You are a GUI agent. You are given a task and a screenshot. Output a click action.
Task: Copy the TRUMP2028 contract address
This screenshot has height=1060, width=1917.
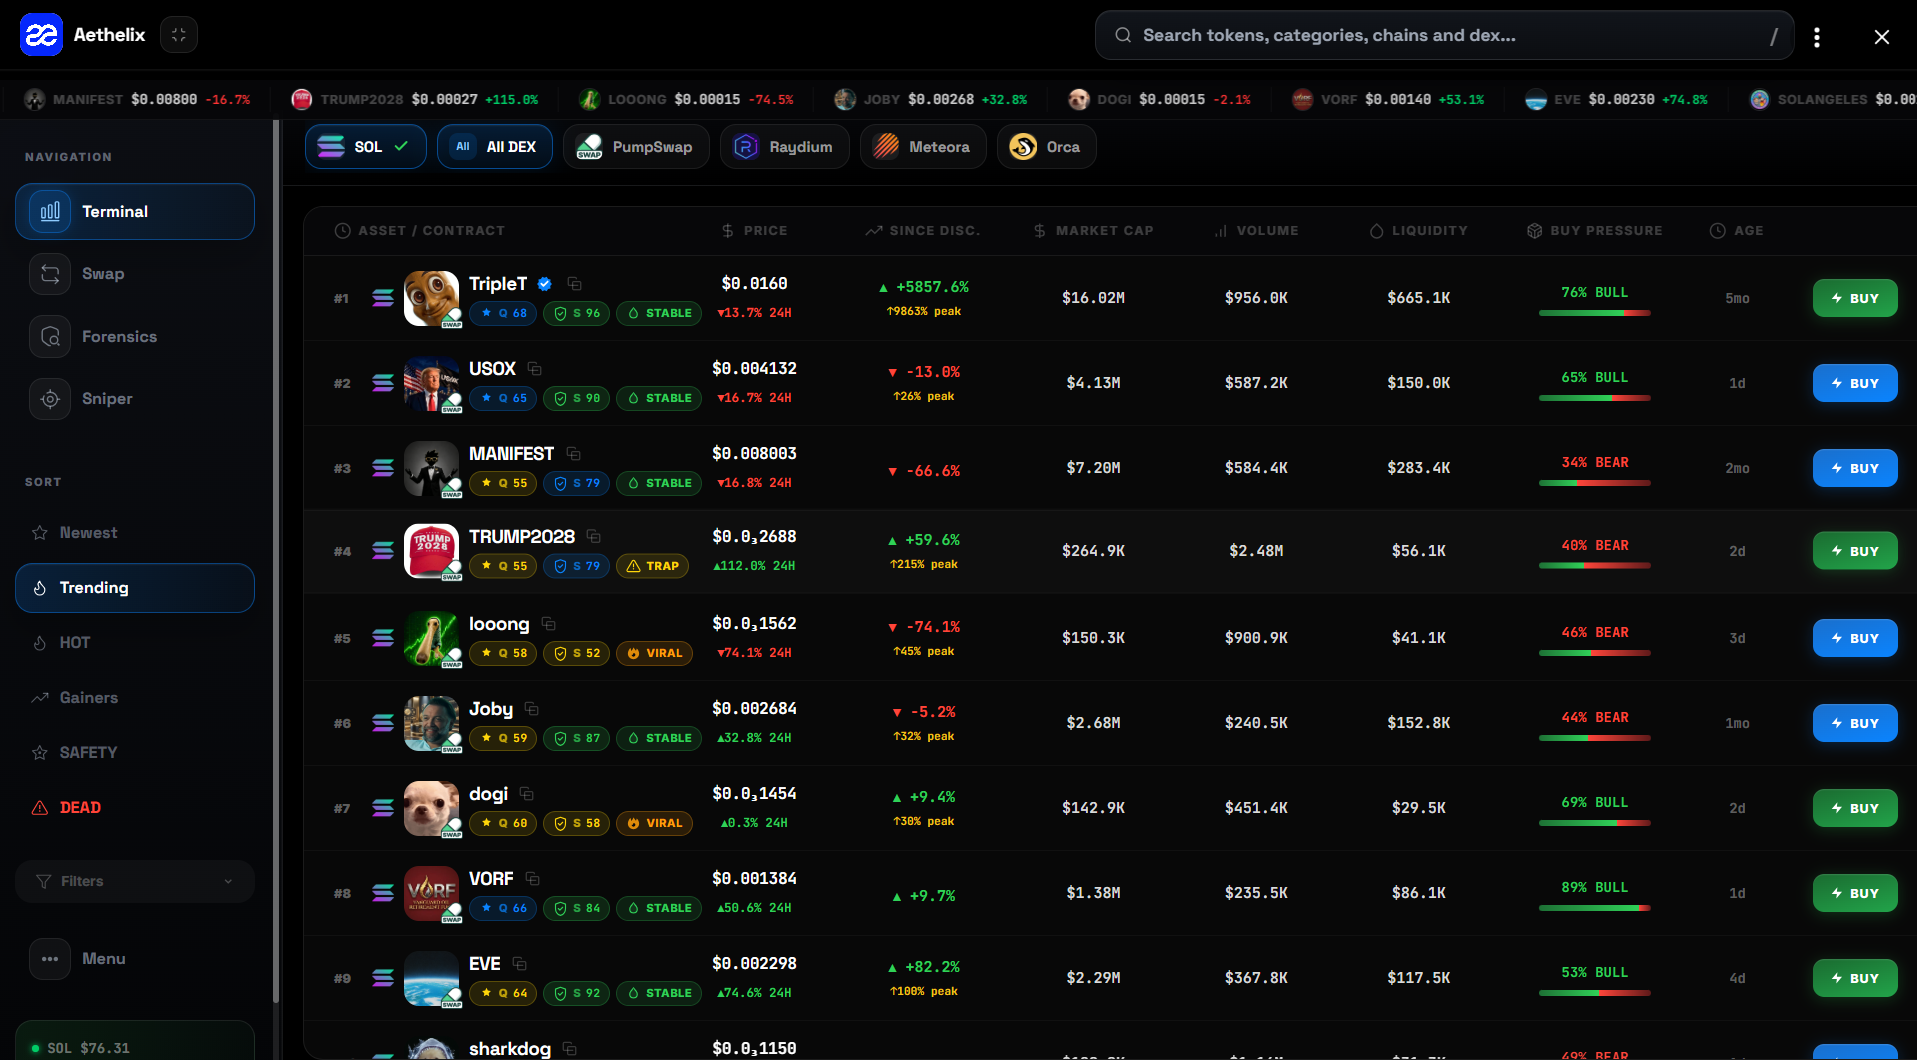(594, 537)
